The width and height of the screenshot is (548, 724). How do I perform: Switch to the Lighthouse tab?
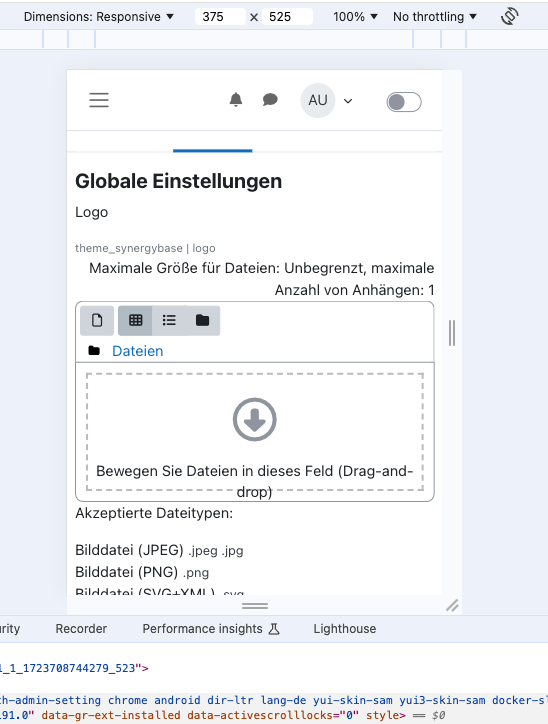345,629
